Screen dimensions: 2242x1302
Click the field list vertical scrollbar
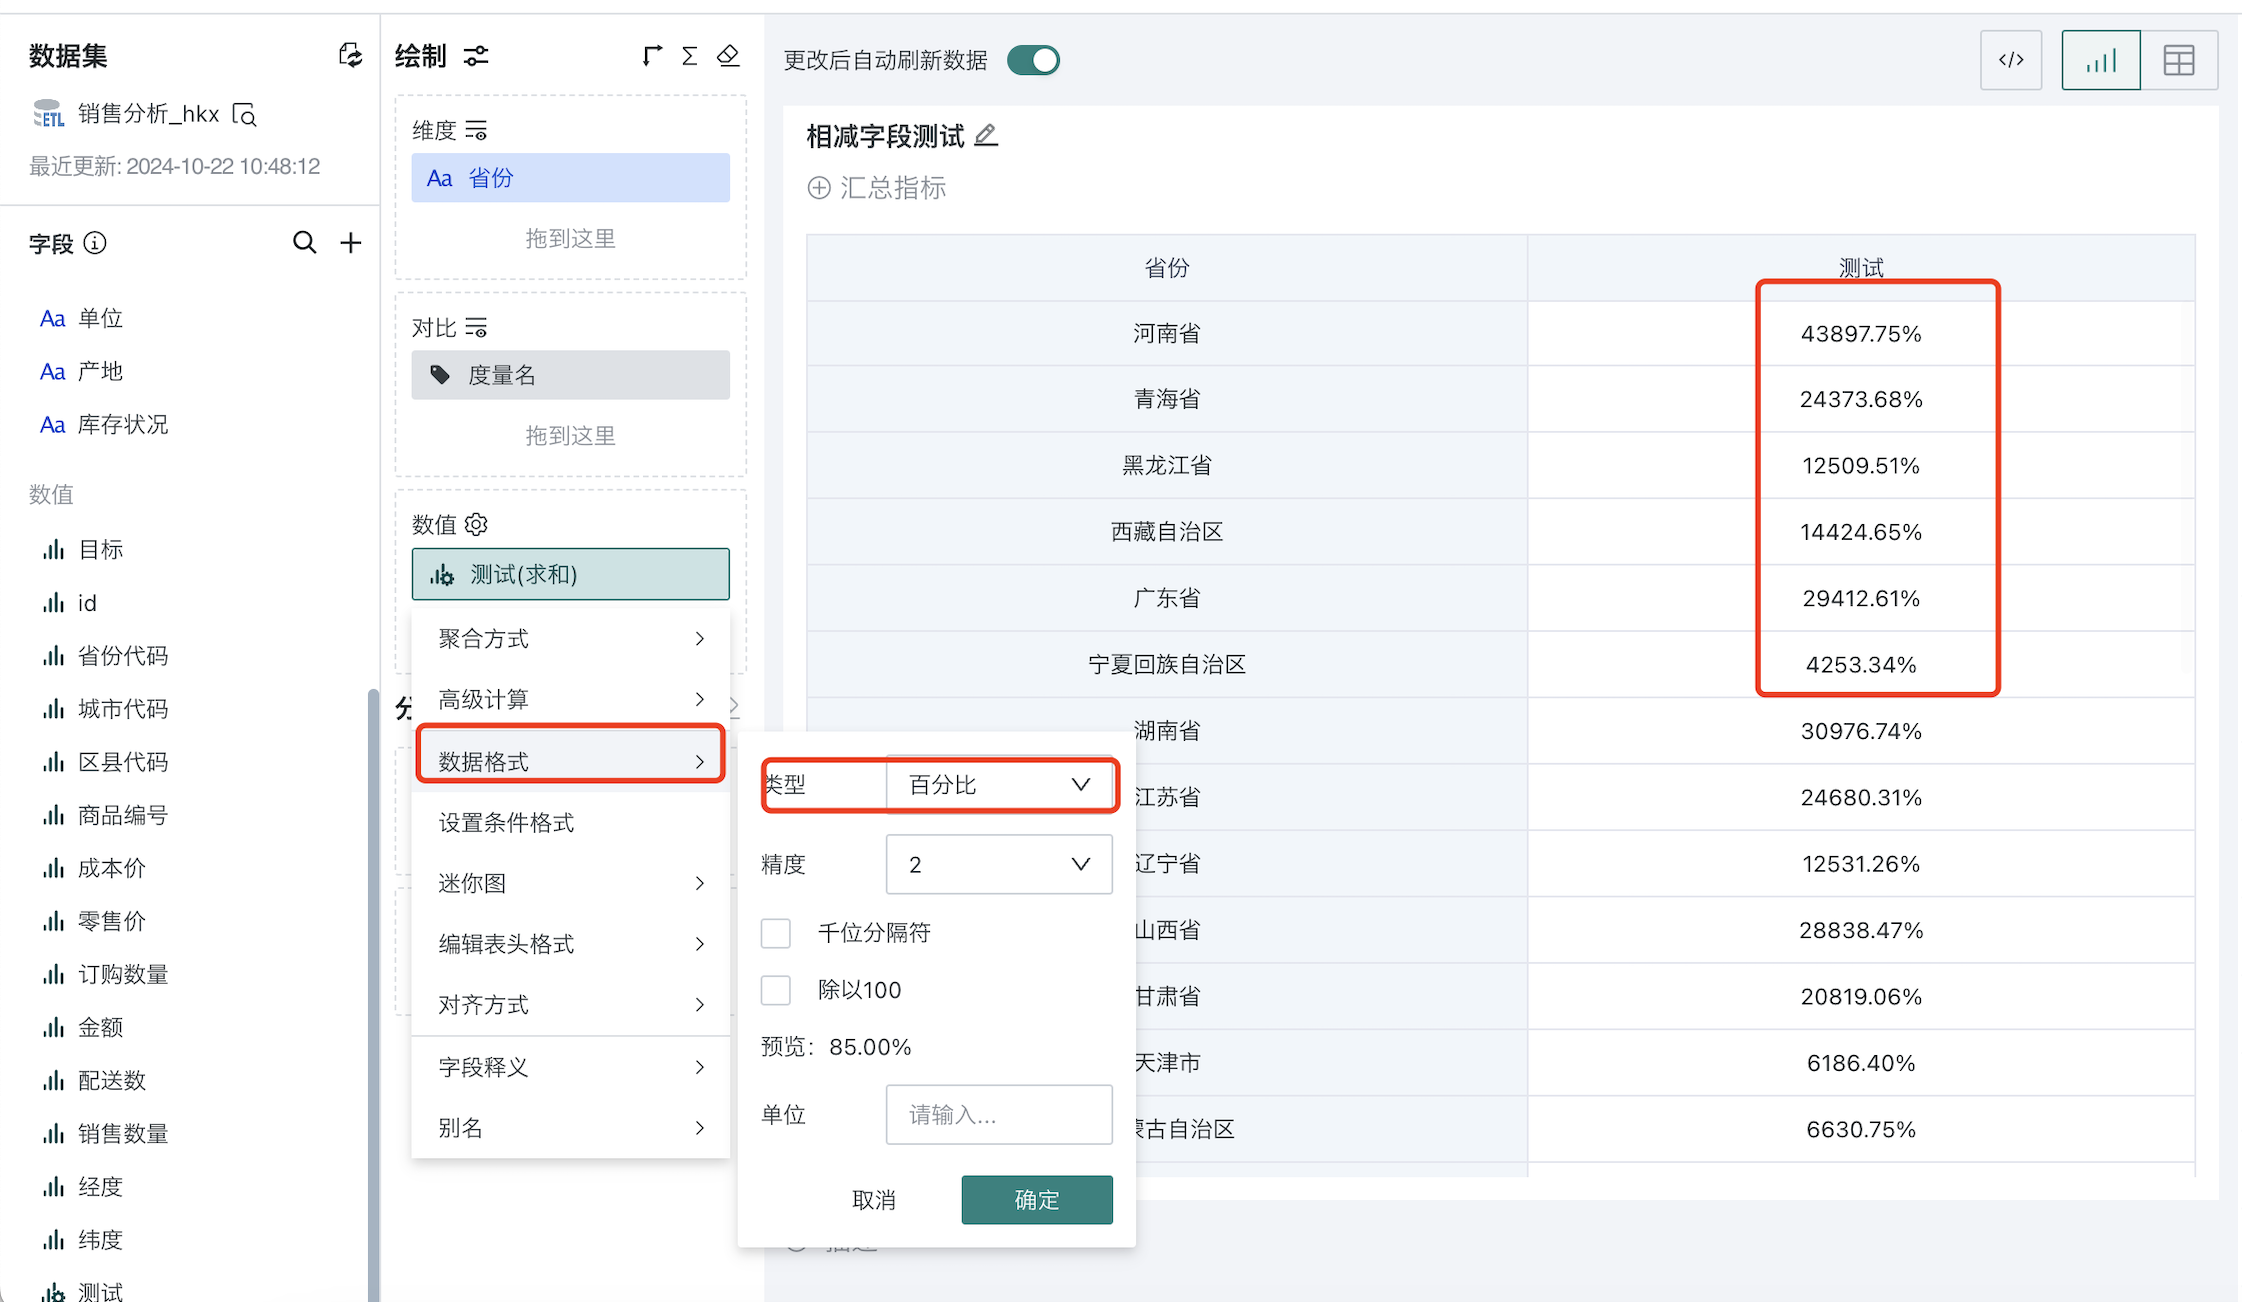[373, 995]
